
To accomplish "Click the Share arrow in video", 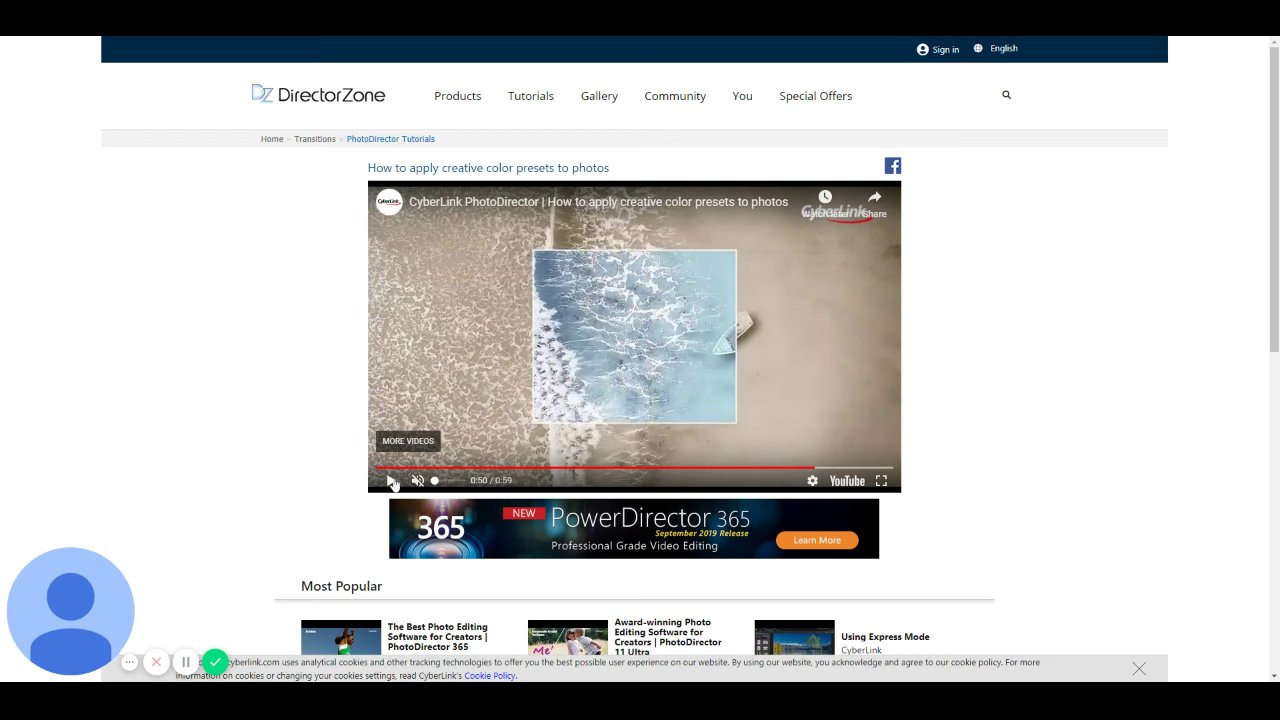I will [x=874, y=197].
